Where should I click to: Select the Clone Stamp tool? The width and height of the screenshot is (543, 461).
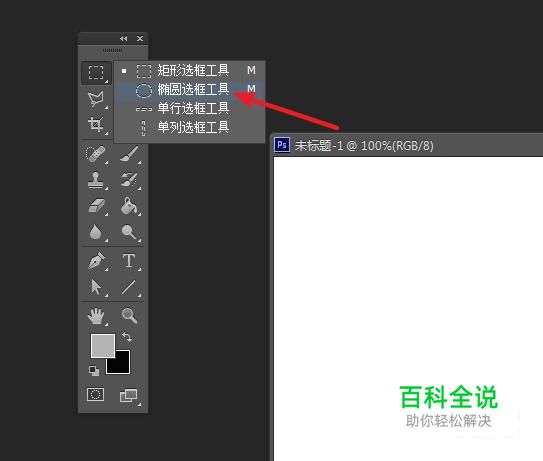click(x=96, y=180)
